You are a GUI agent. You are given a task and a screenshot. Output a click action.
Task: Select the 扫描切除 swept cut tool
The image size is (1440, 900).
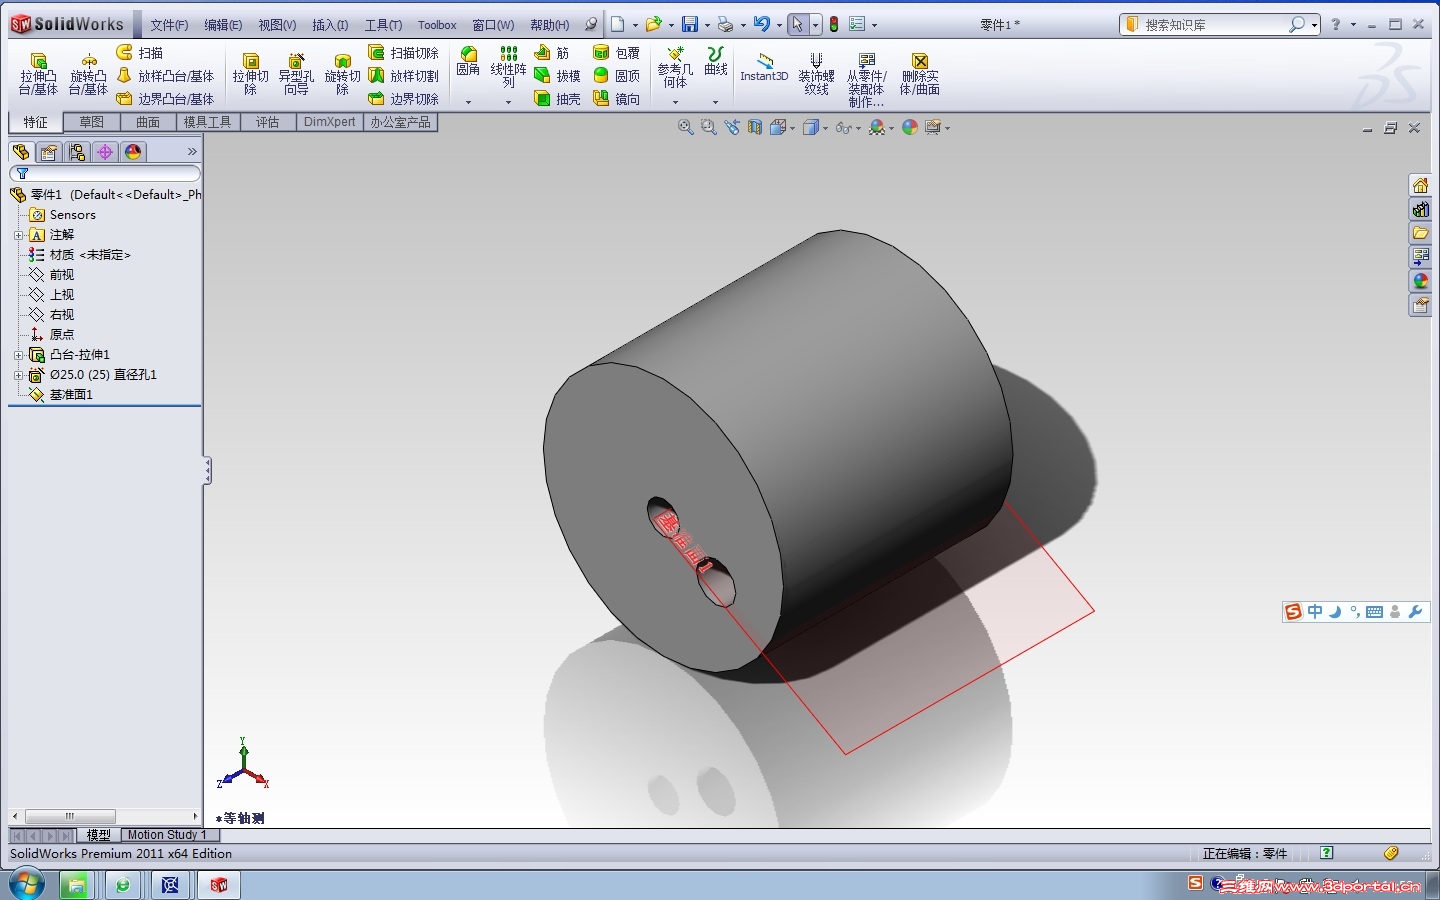coord(404,52)
